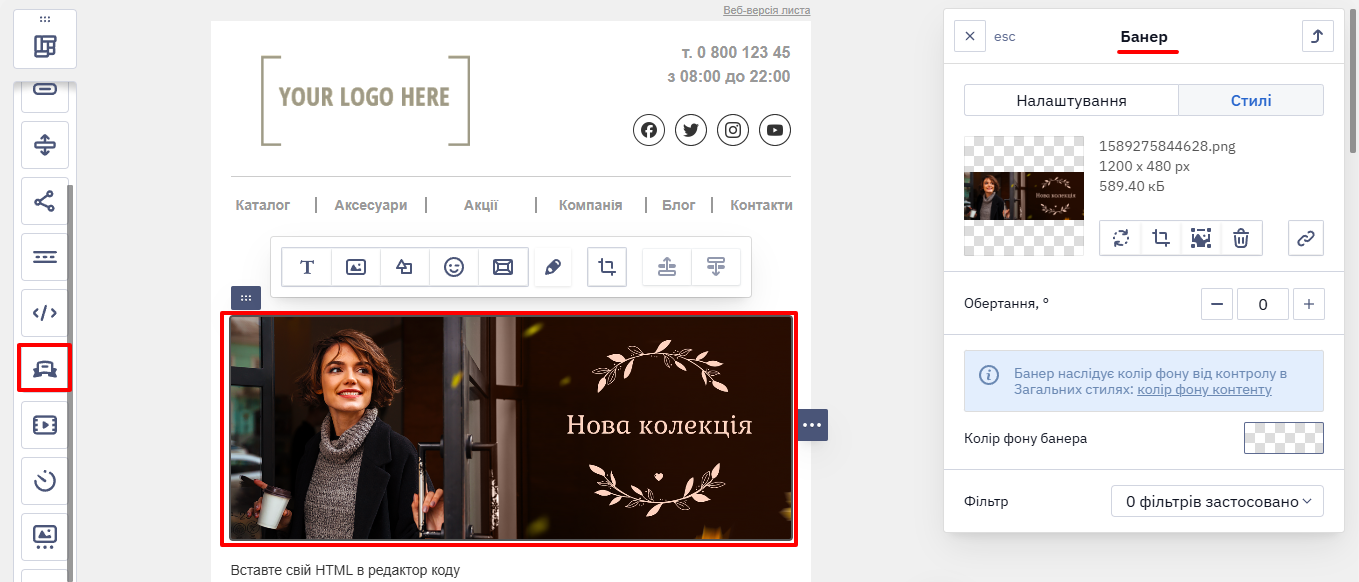Bring banner element to front
Image resolution: width=1359 pixels, height=582 pixels.
tap(667, 267)
